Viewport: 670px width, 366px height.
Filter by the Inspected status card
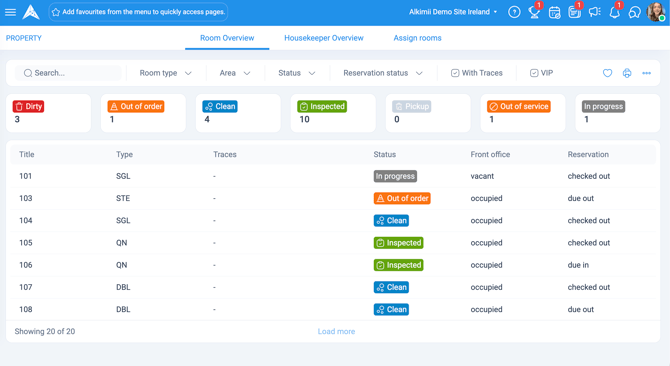(x=333, y=113)
